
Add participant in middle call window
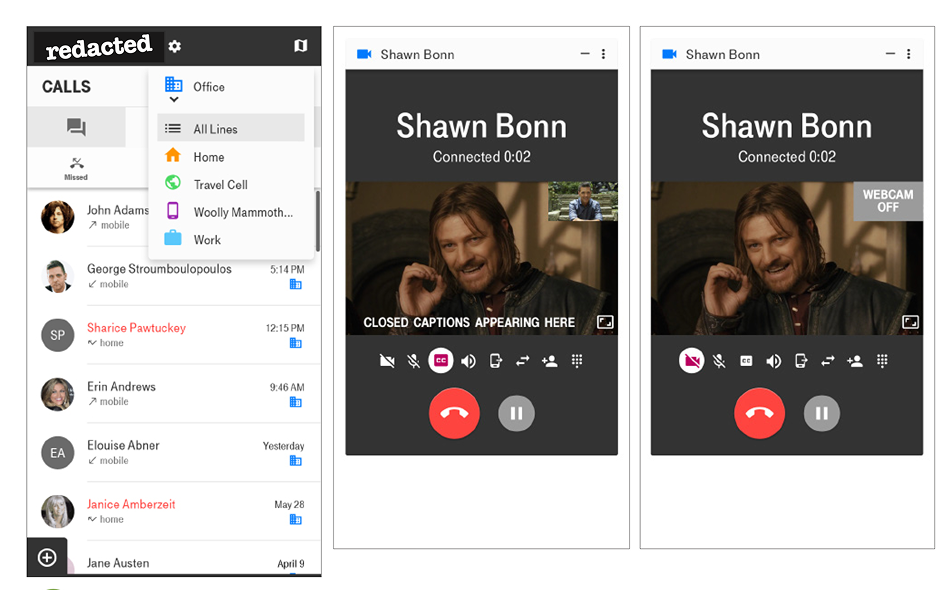(549, 361)
